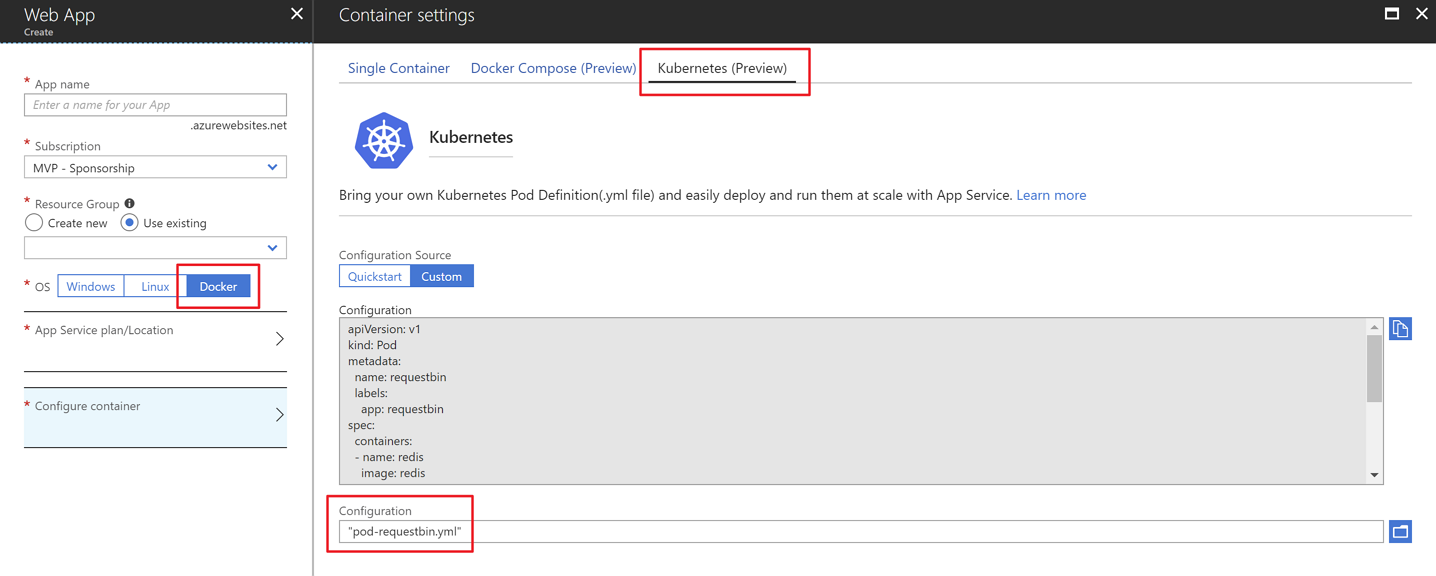Open the Docker Compose (Preview) tab
The height and width of the screenshot is (576, 1436).
point(553,68)
